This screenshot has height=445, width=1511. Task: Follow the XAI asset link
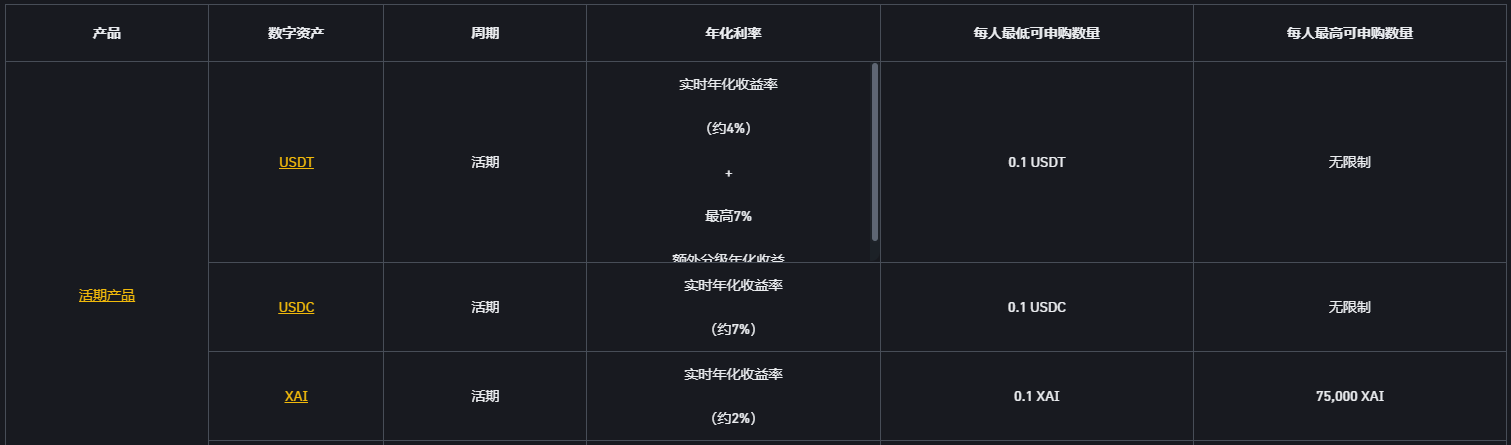tap(296, 396)
